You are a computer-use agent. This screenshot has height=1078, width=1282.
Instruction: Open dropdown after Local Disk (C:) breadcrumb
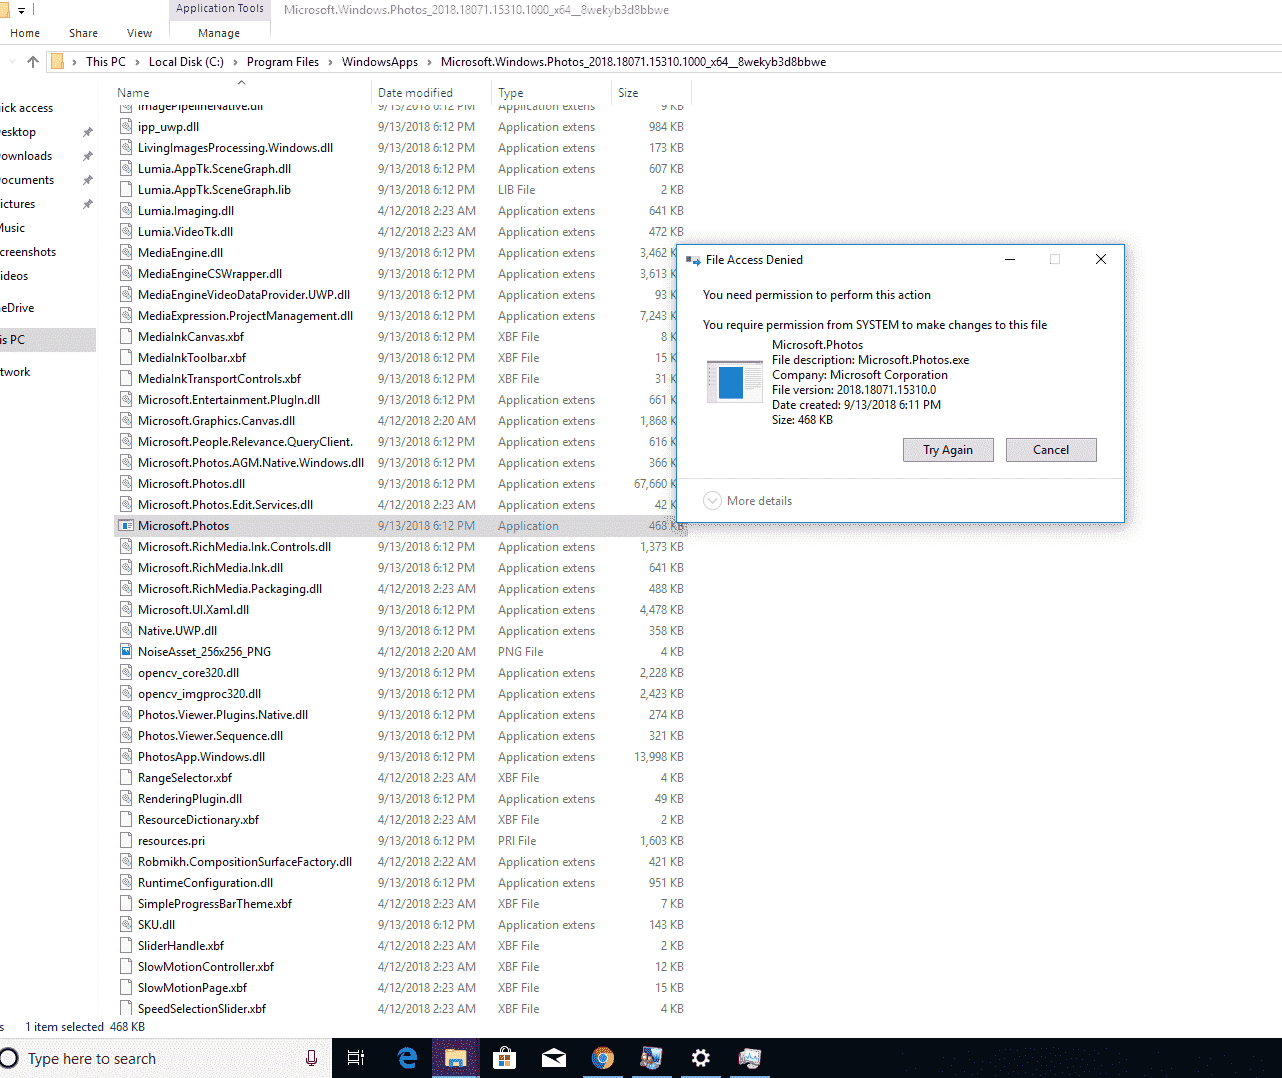(236, 62)
